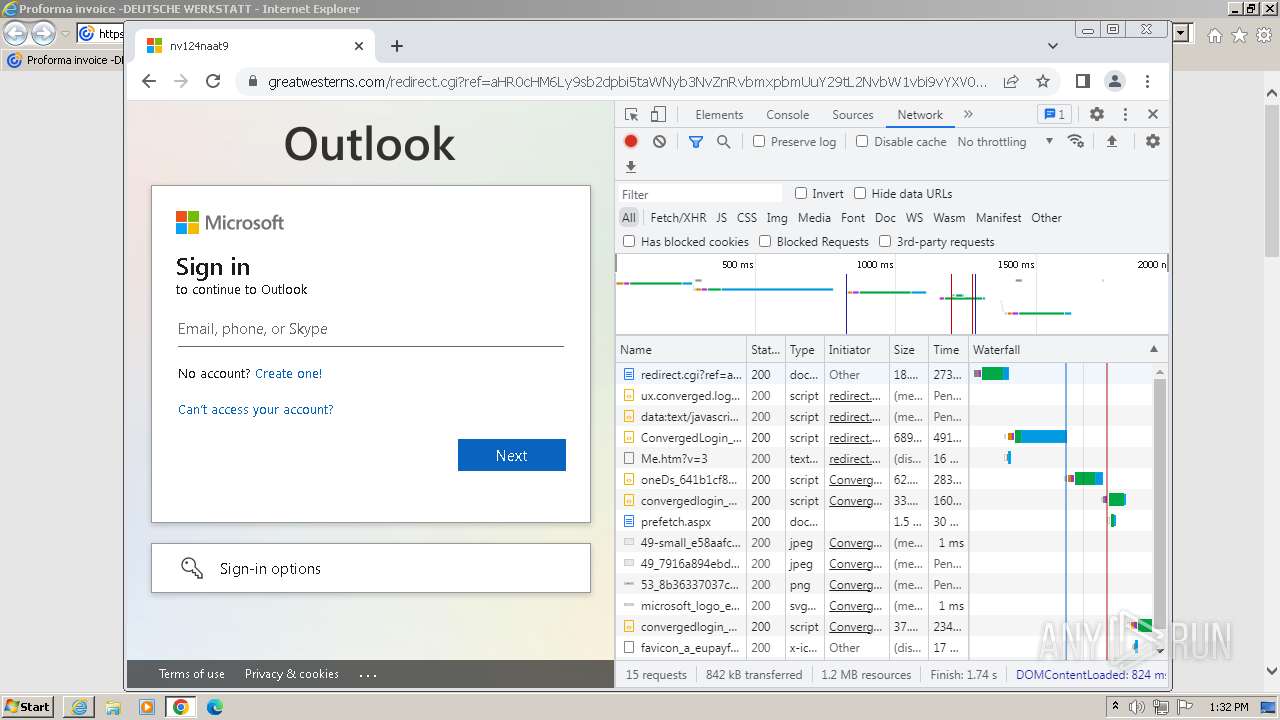Check Blocked Requests

pos(765,241)
